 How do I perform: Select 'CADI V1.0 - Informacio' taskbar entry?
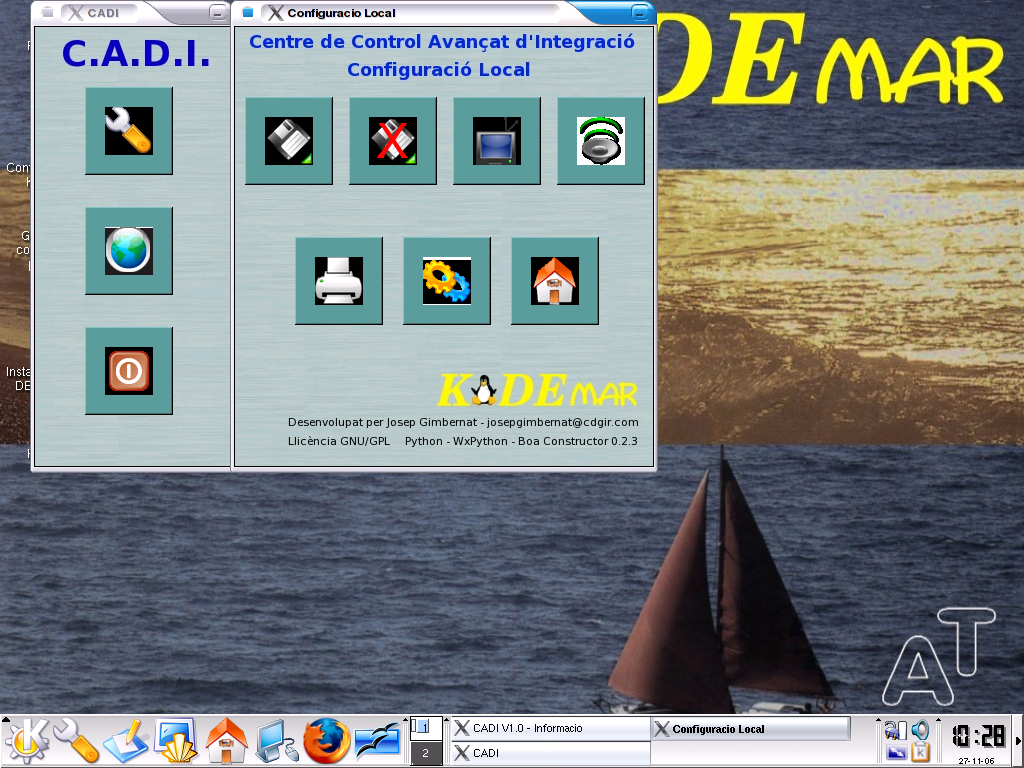(549, 728)
